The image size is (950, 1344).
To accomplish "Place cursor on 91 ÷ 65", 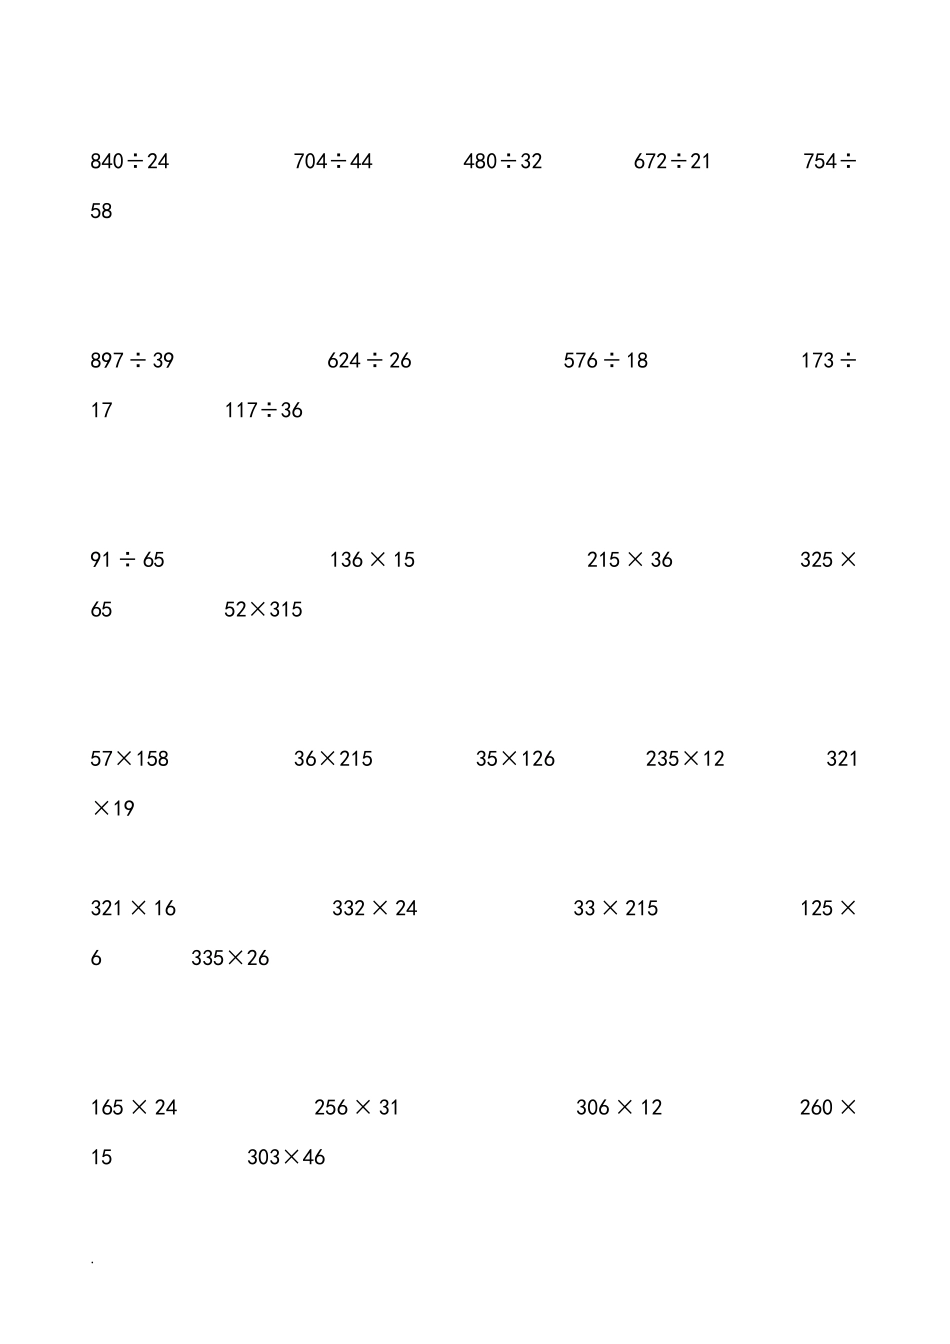I will point(127,560).
